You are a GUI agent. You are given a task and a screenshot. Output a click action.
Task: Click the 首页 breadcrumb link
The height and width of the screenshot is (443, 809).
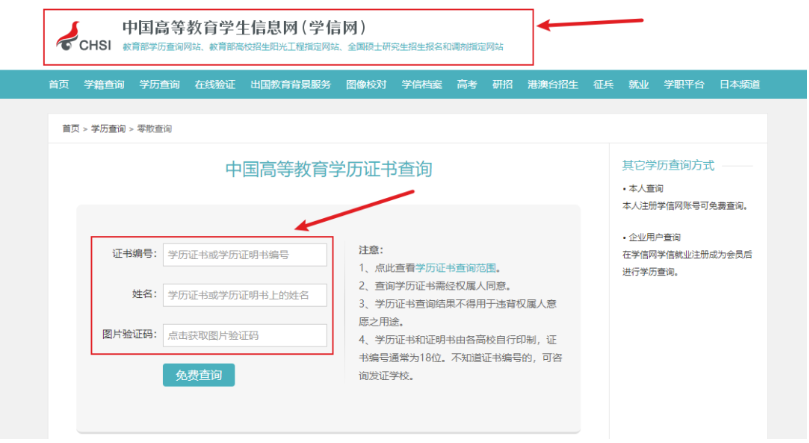(71, 129)
